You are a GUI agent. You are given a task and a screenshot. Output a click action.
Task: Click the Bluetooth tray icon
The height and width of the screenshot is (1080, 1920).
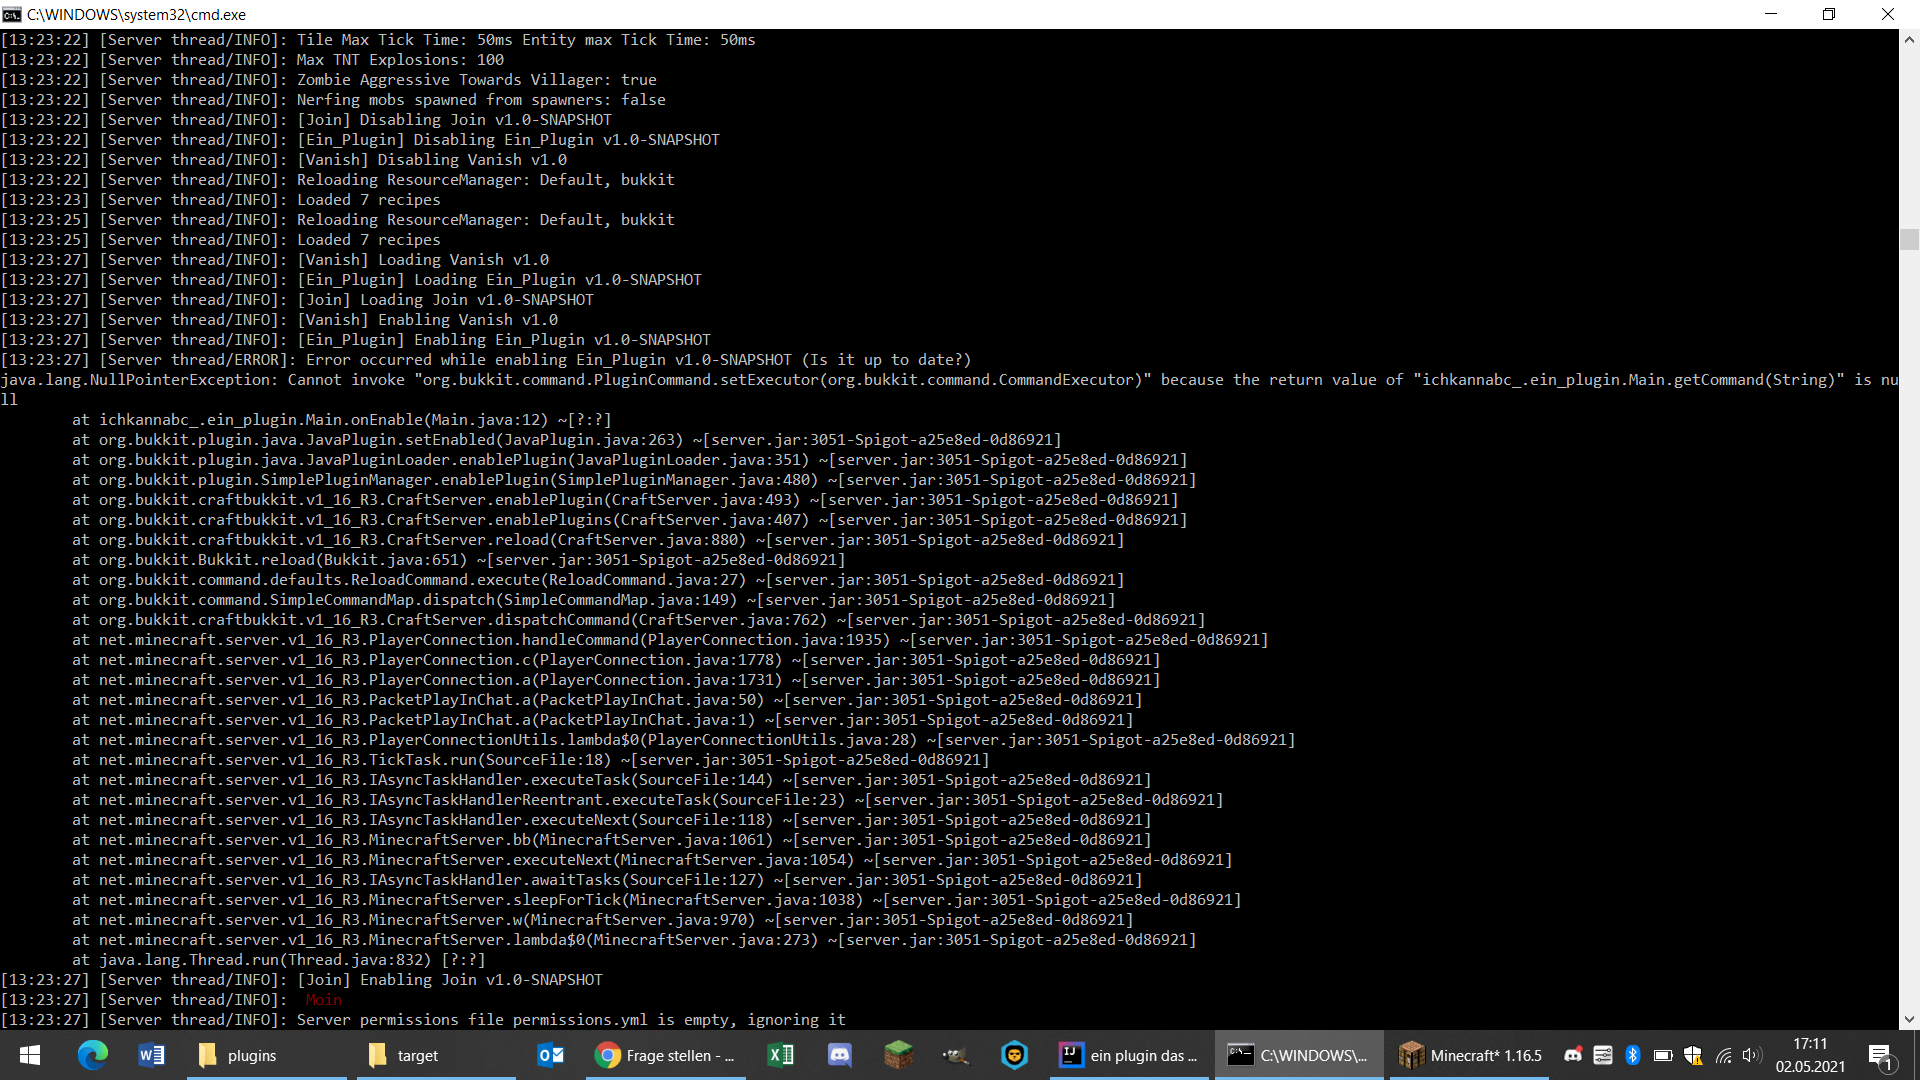point(1633,1055)
